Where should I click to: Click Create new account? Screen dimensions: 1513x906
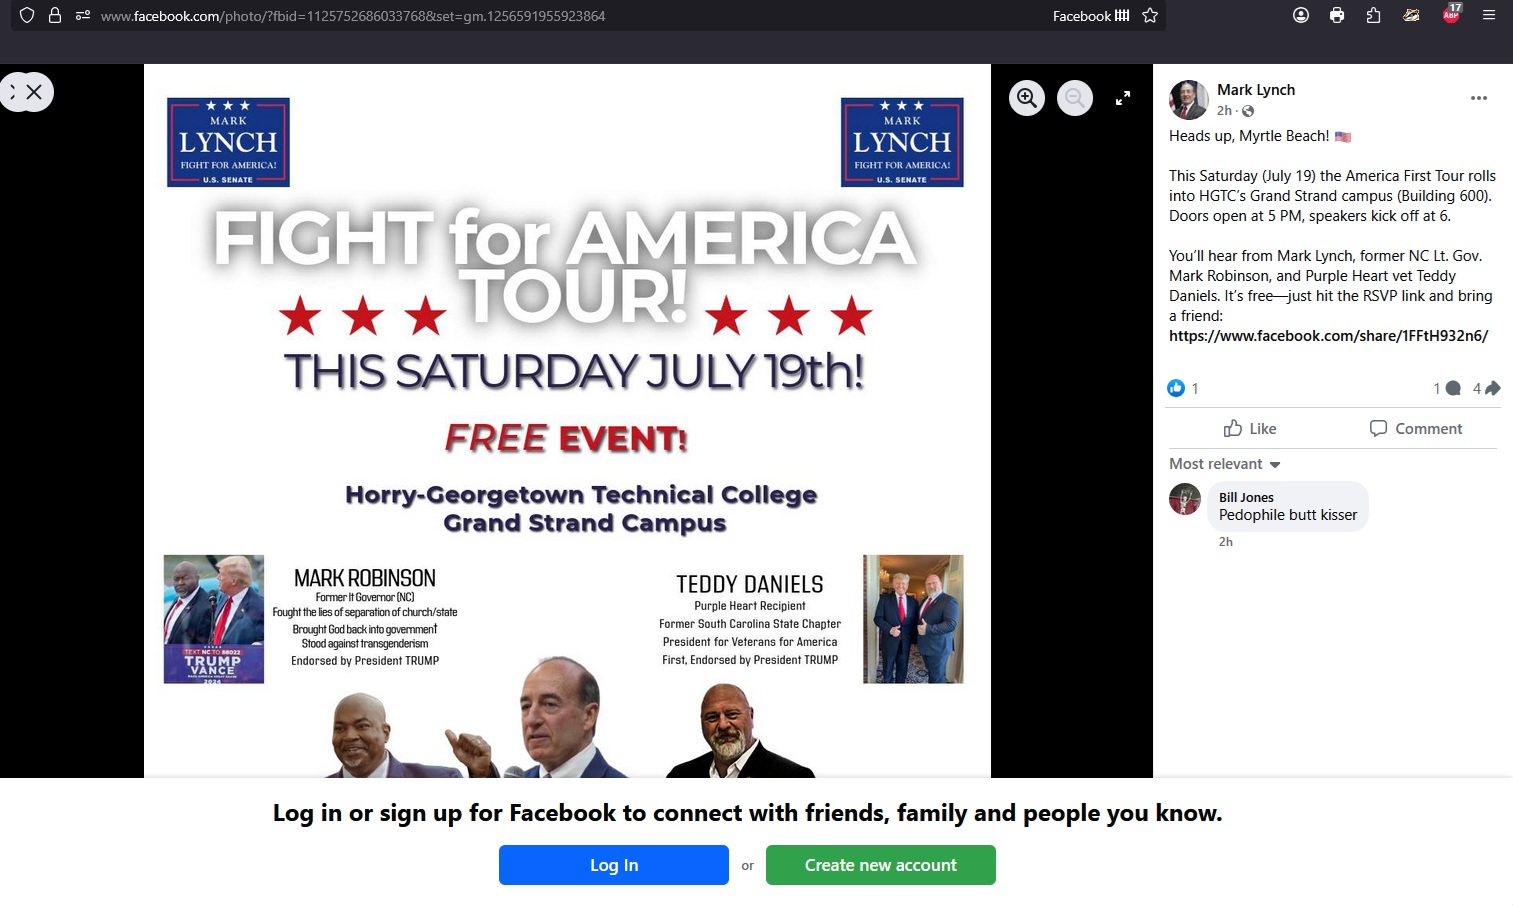(x=881, y=865)
